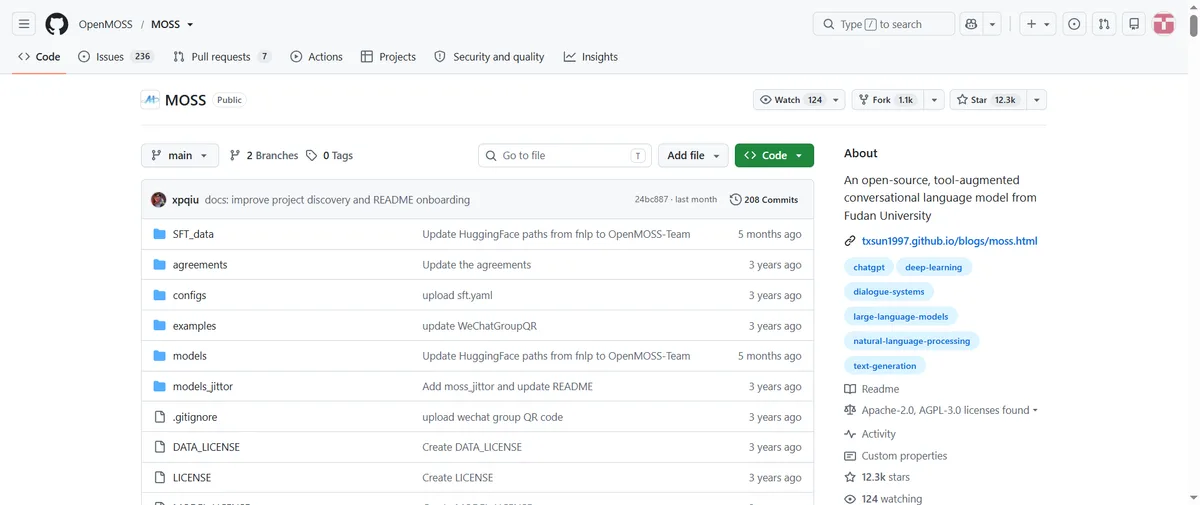Click xpqiu's commit author avatar
1200x505 pixels.
click(158, 199)
